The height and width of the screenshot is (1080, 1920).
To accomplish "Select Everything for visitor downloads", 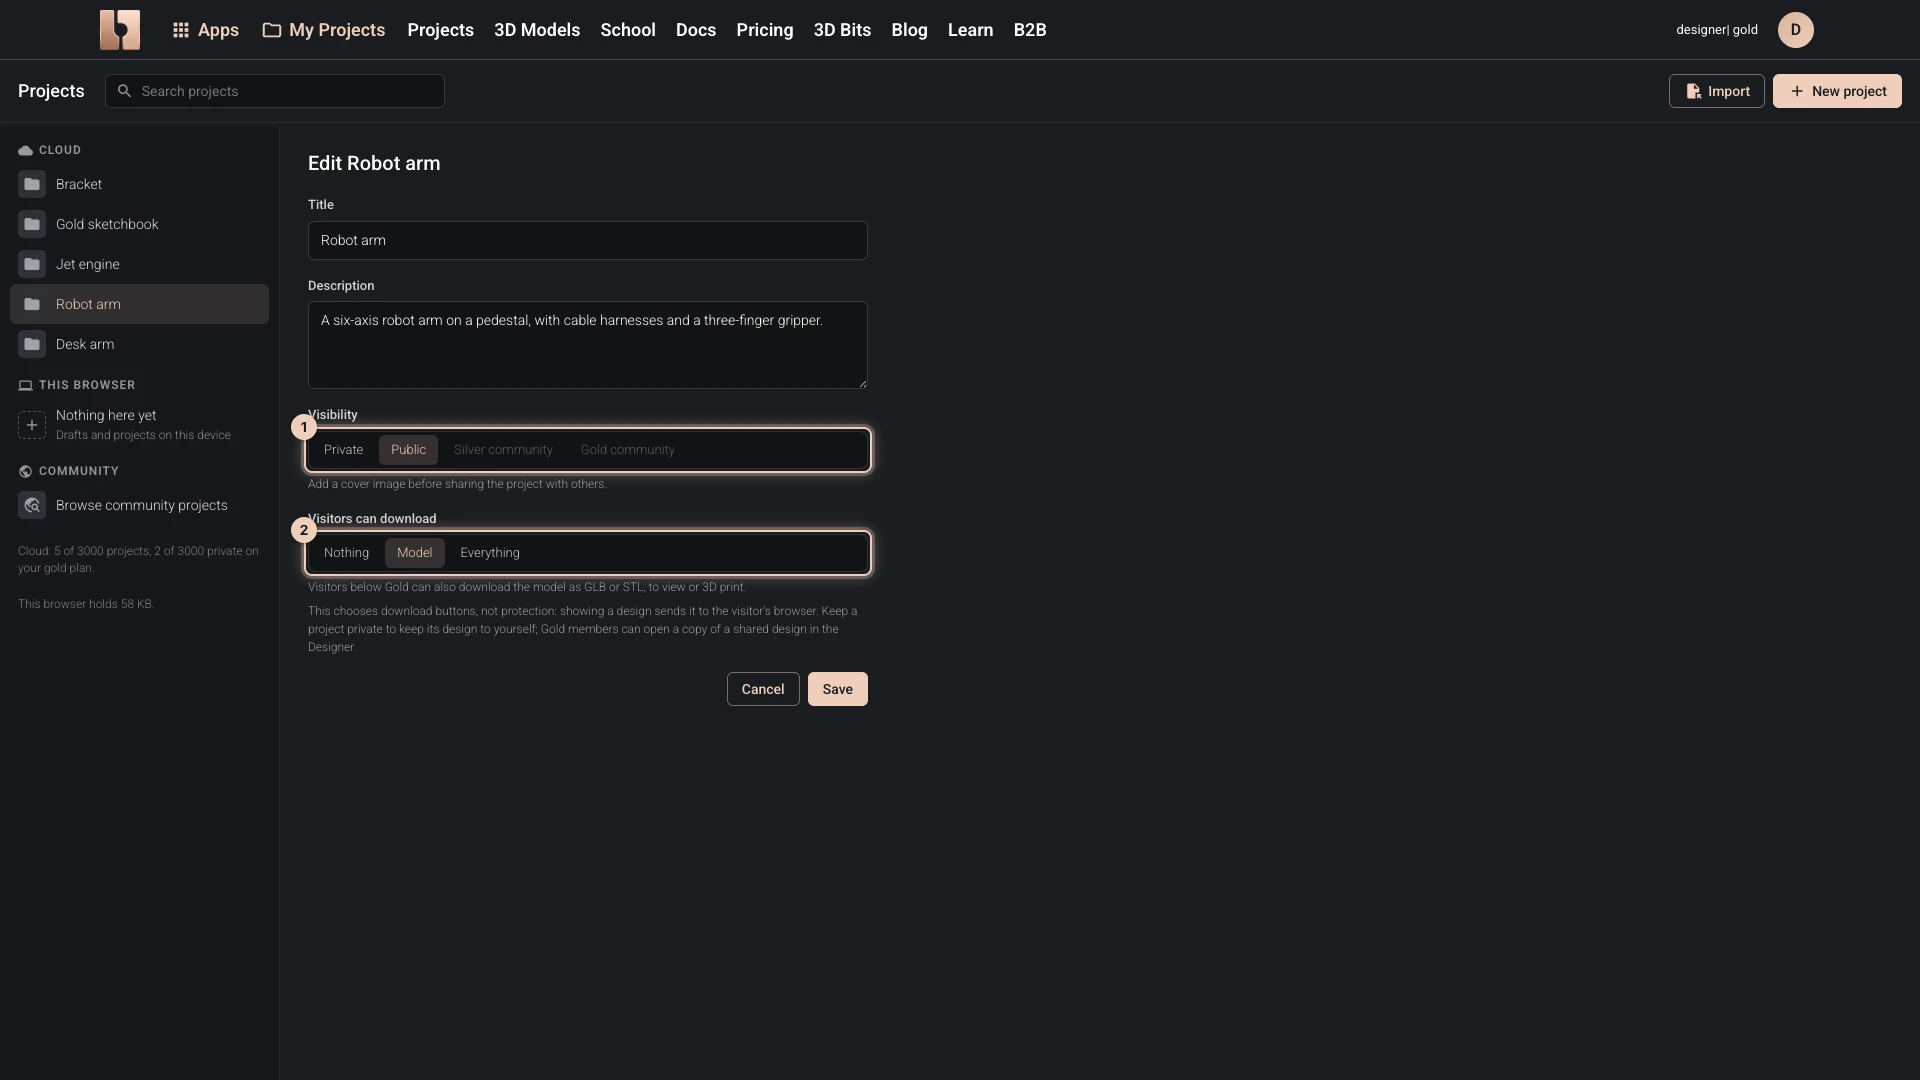I will click(x=490, y=553).
